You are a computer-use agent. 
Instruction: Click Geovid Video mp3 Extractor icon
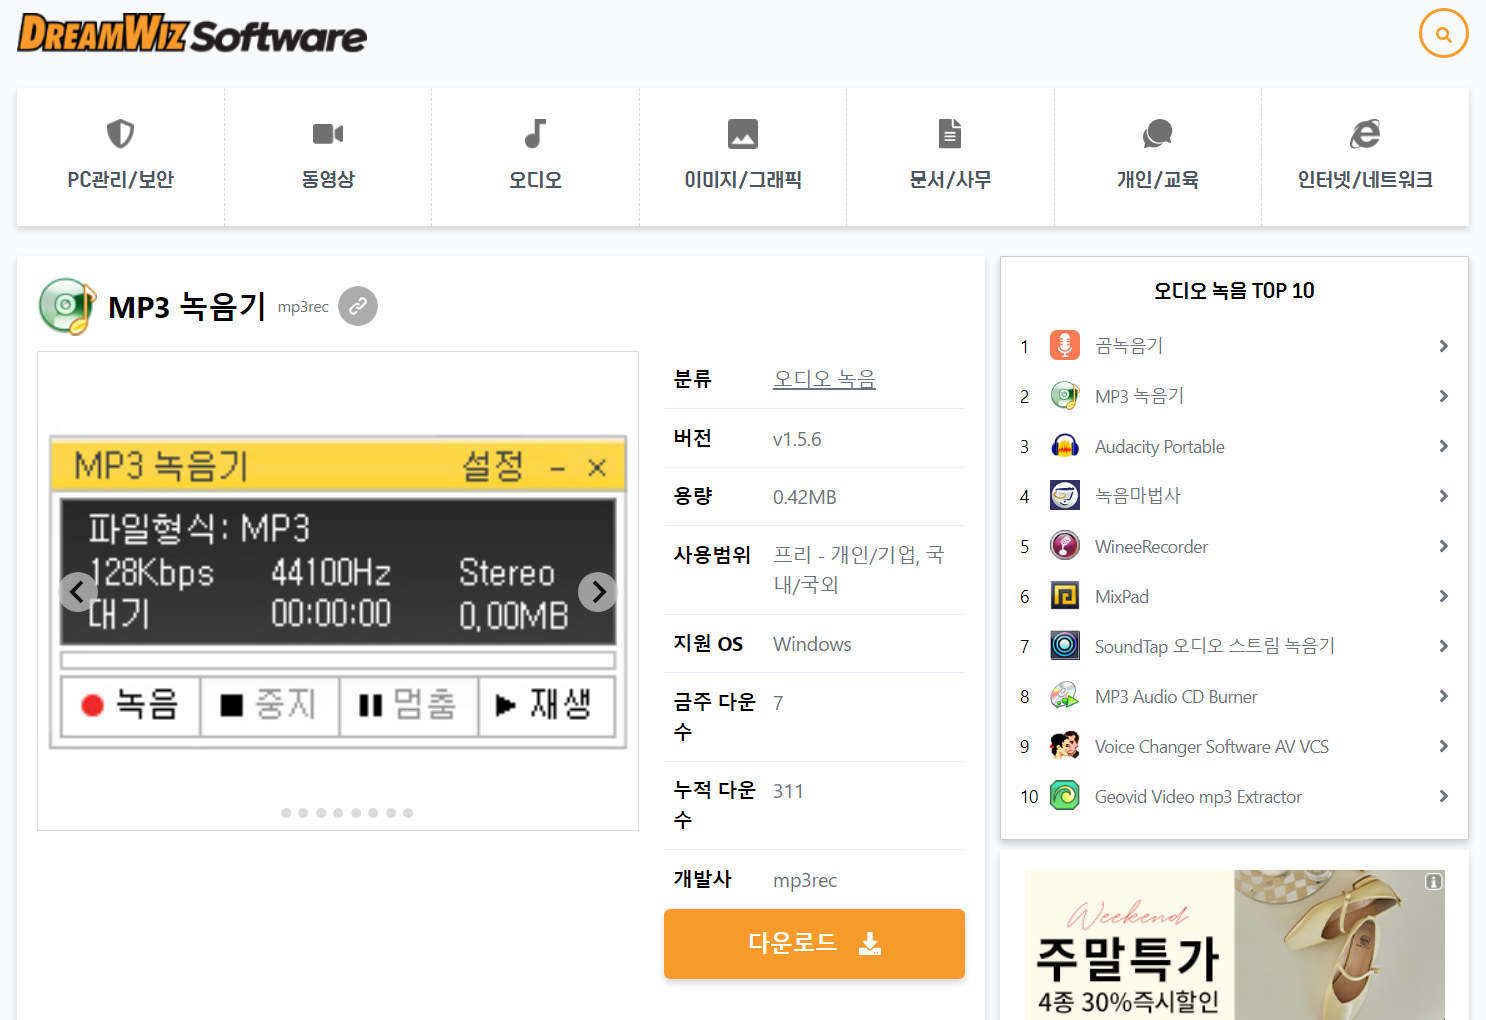[x=1065, y=796]
